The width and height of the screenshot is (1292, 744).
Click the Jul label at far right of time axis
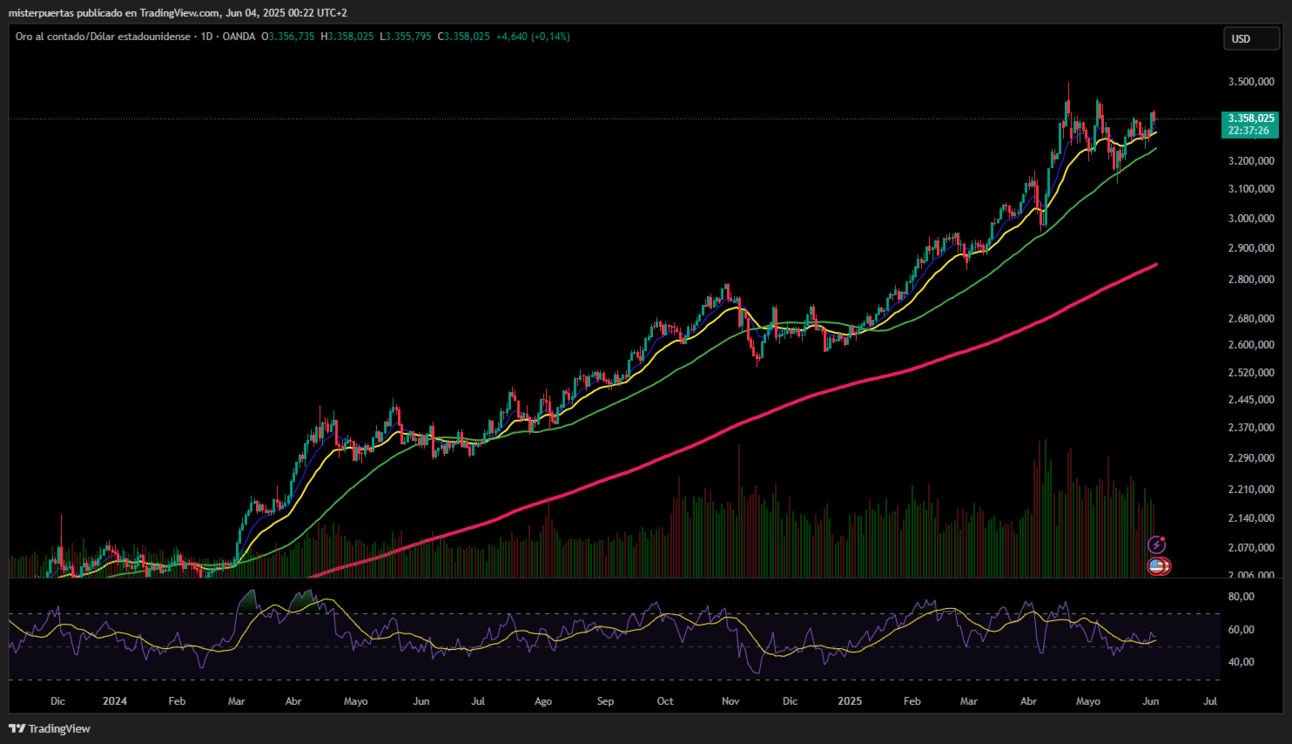[x=1210, y=702]
